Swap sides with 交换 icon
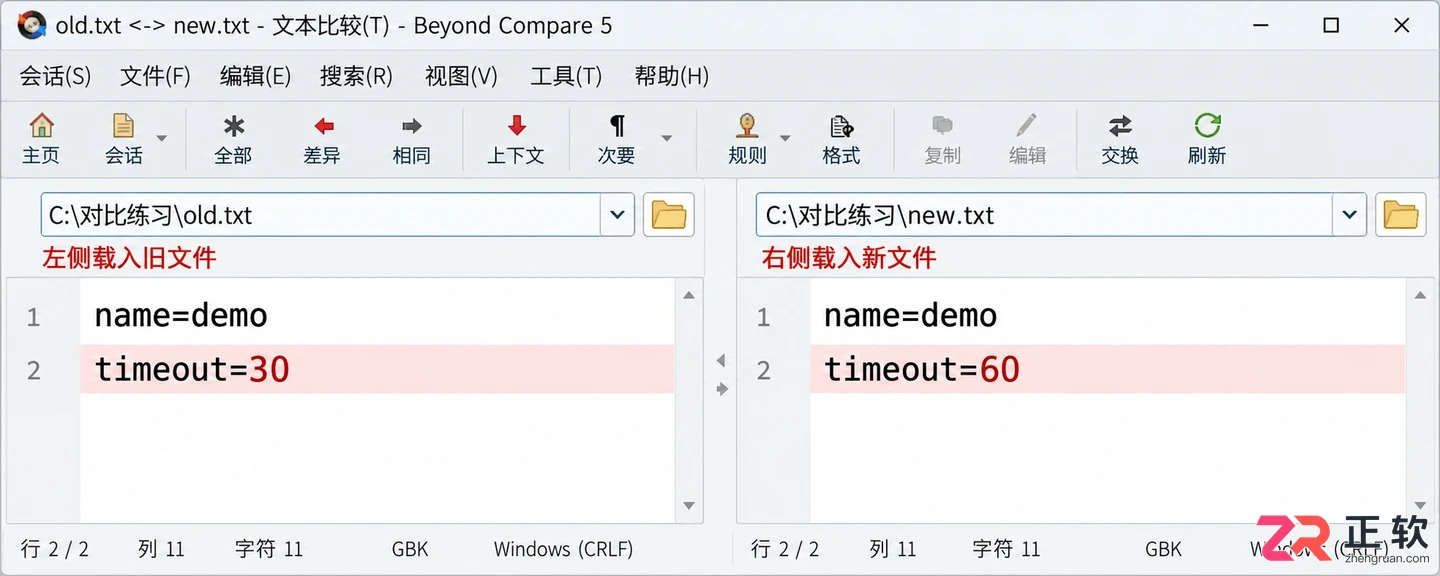 point(1120,138)
